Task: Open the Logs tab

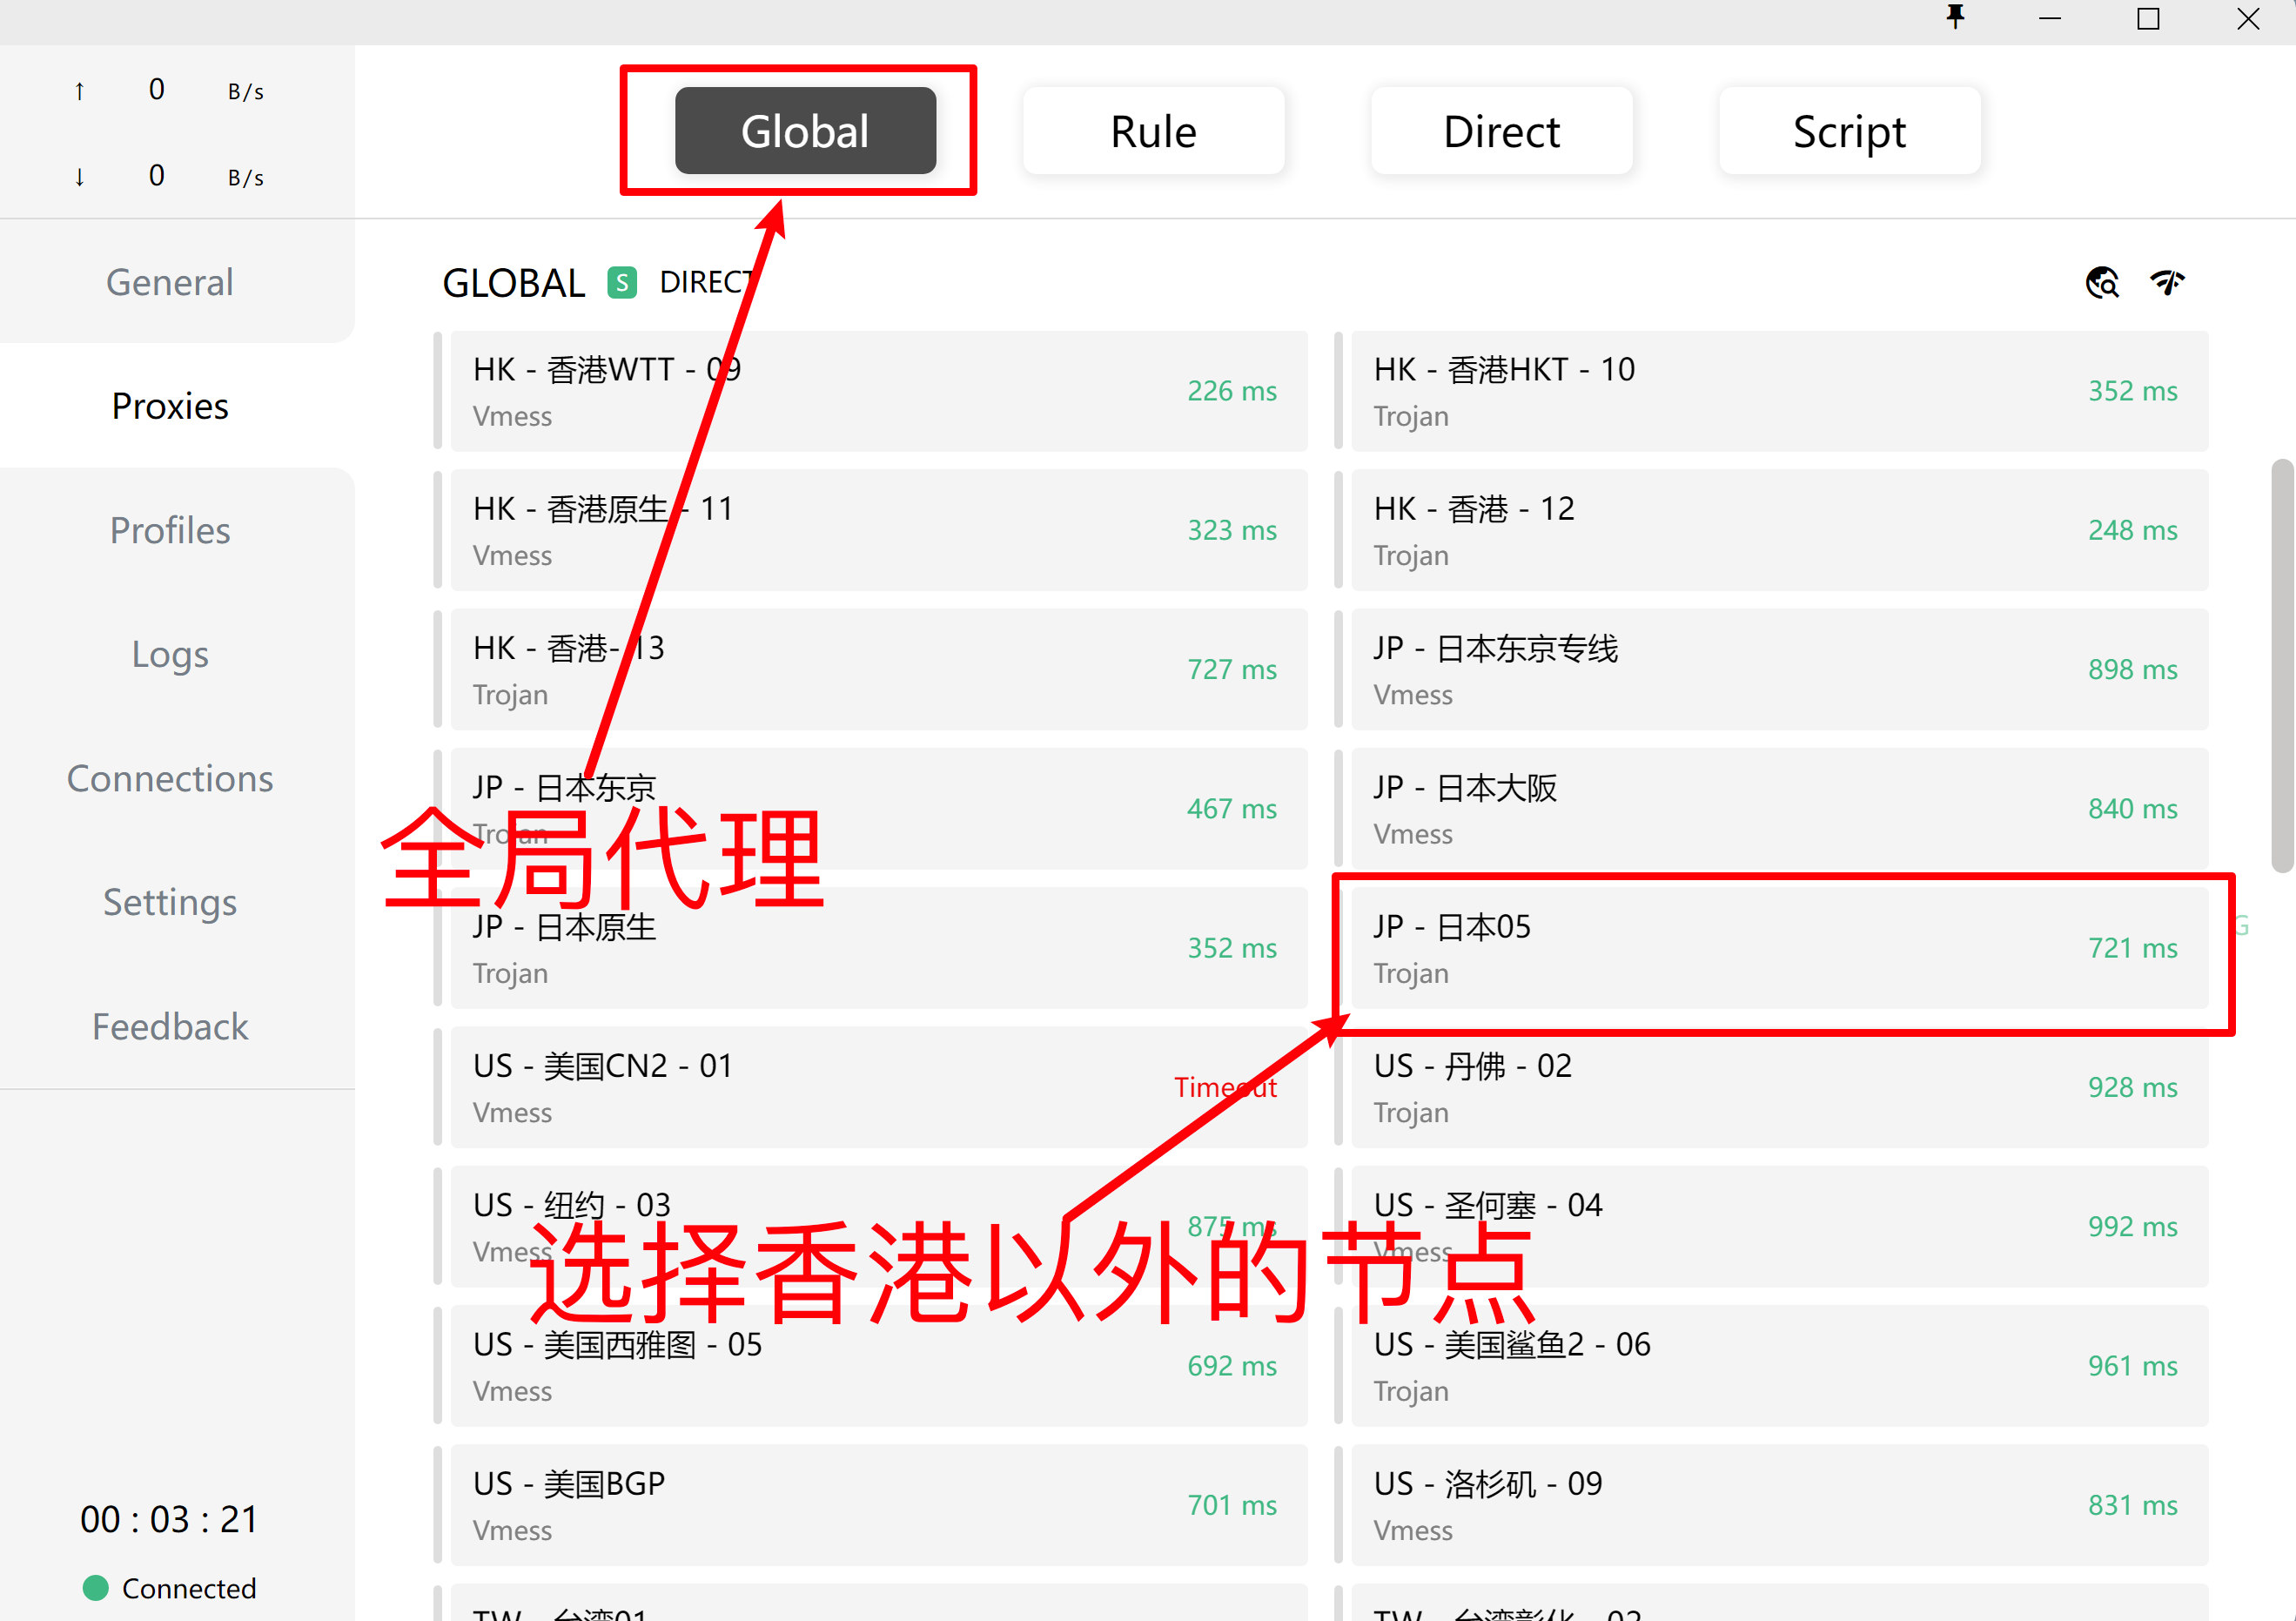Action: click(x=170, y=654)
